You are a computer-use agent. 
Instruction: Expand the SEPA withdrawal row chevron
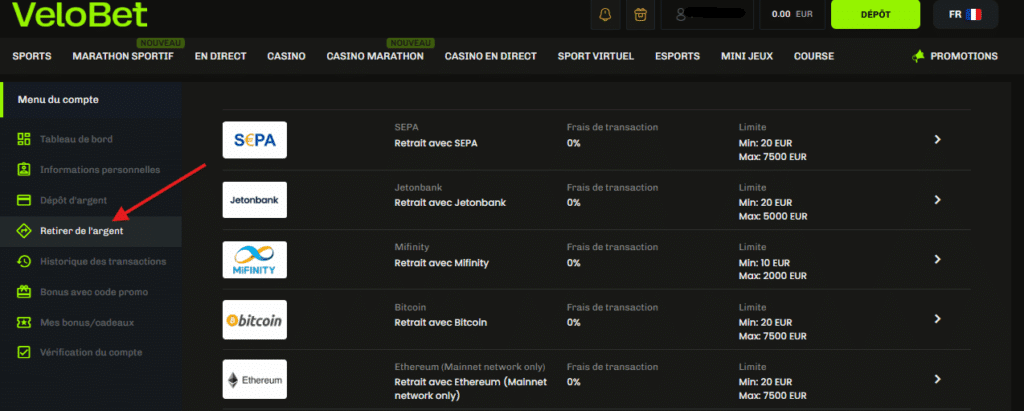click(937, 140)
